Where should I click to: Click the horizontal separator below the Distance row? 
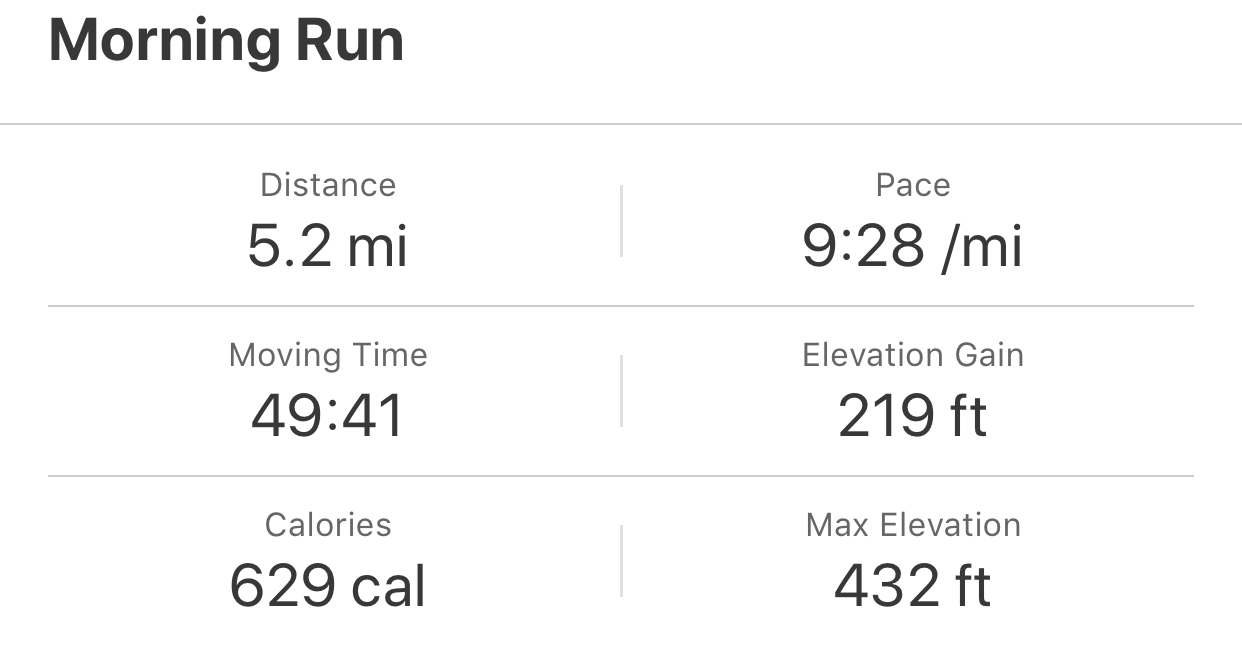[621, 305]
